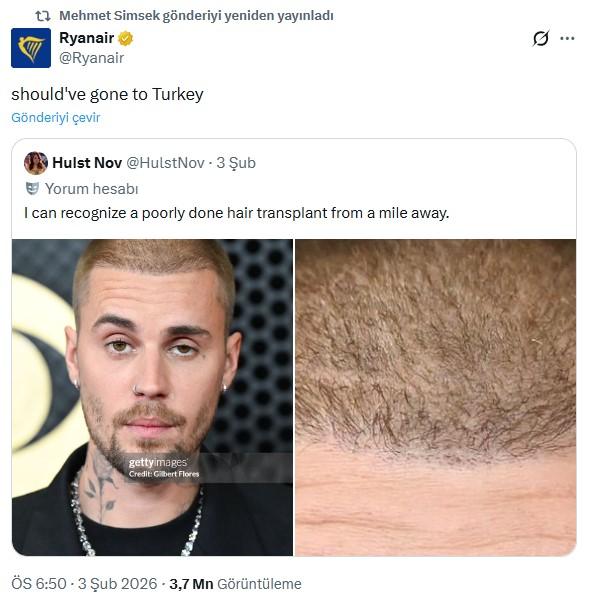Click the @HulstNov handle
Screen dimensions: 591x599
tap(165, 163)
